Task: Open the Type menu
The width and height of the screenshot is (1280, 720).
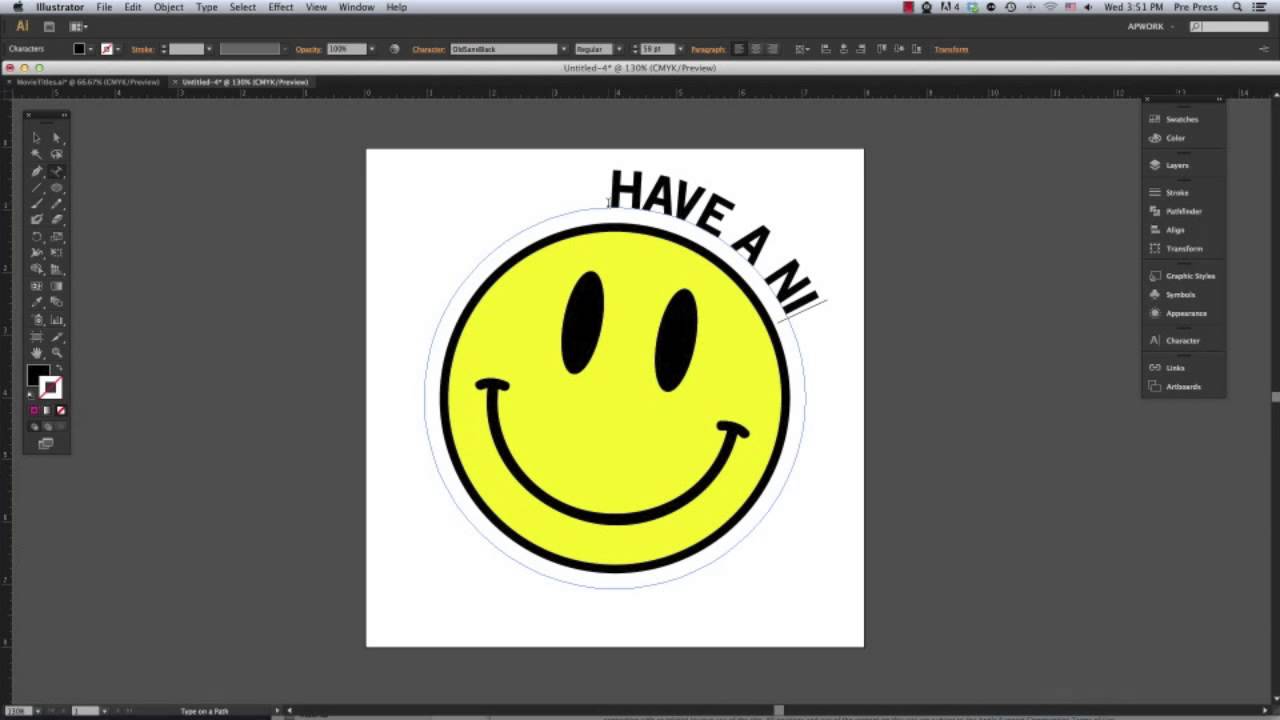Action: tap(207, 7)
